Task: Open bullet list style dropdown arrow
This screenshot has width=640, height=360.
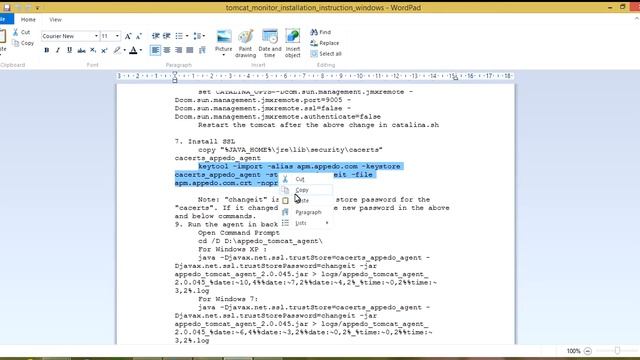Action: [187, 36]
